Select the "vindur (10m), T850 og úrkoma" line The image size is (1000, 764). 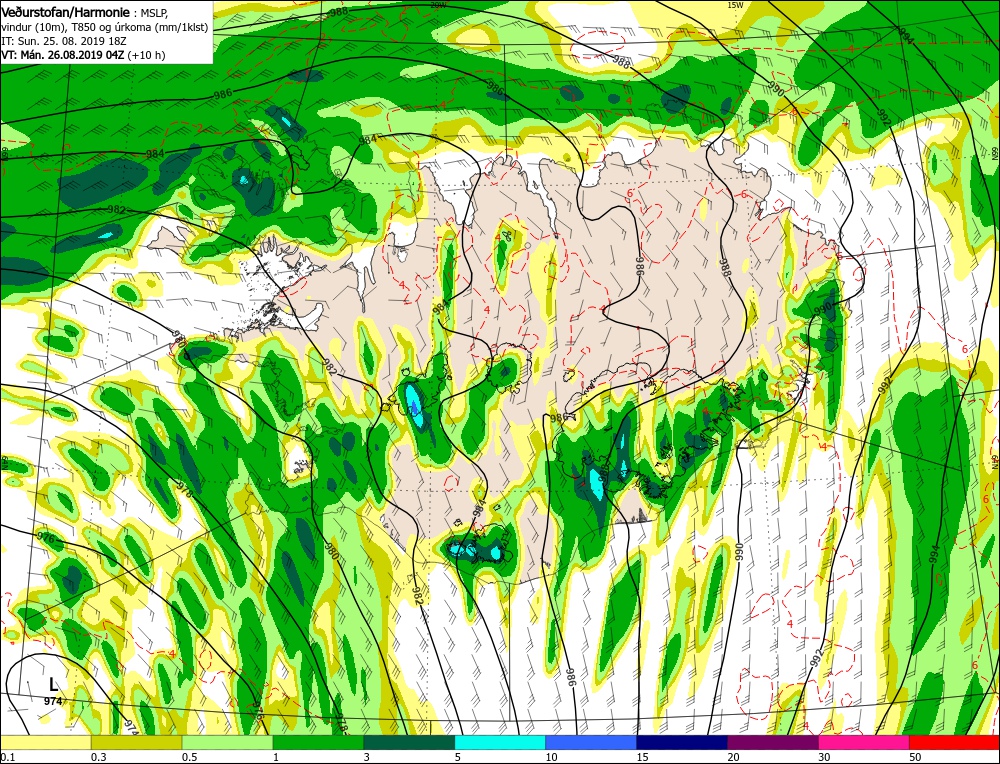[x=105, y=26]
